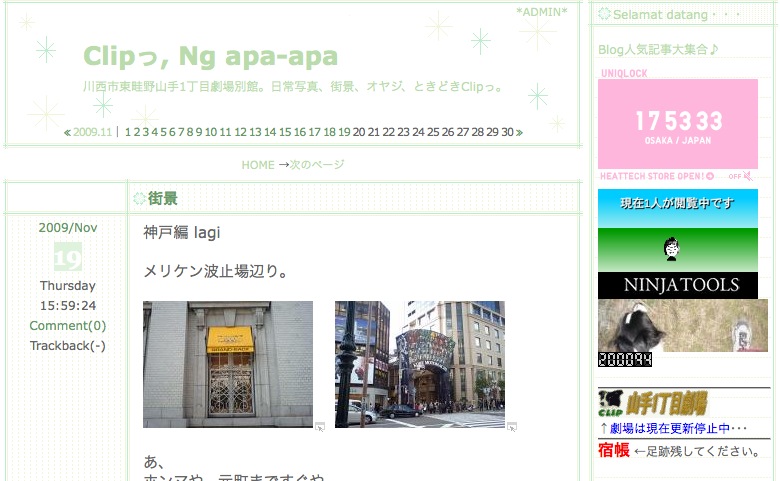Click the 15:59:24 post time

(68, 306)
